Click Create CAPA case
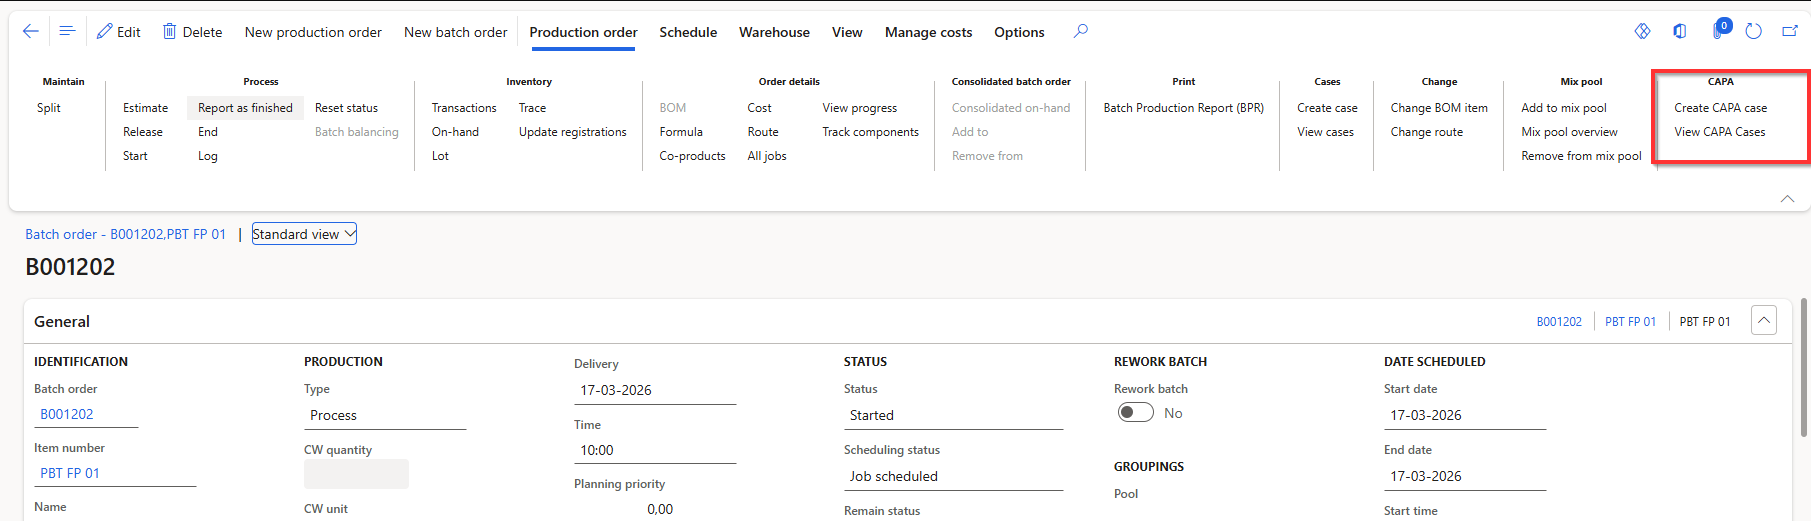 (x=1720, y=108)
